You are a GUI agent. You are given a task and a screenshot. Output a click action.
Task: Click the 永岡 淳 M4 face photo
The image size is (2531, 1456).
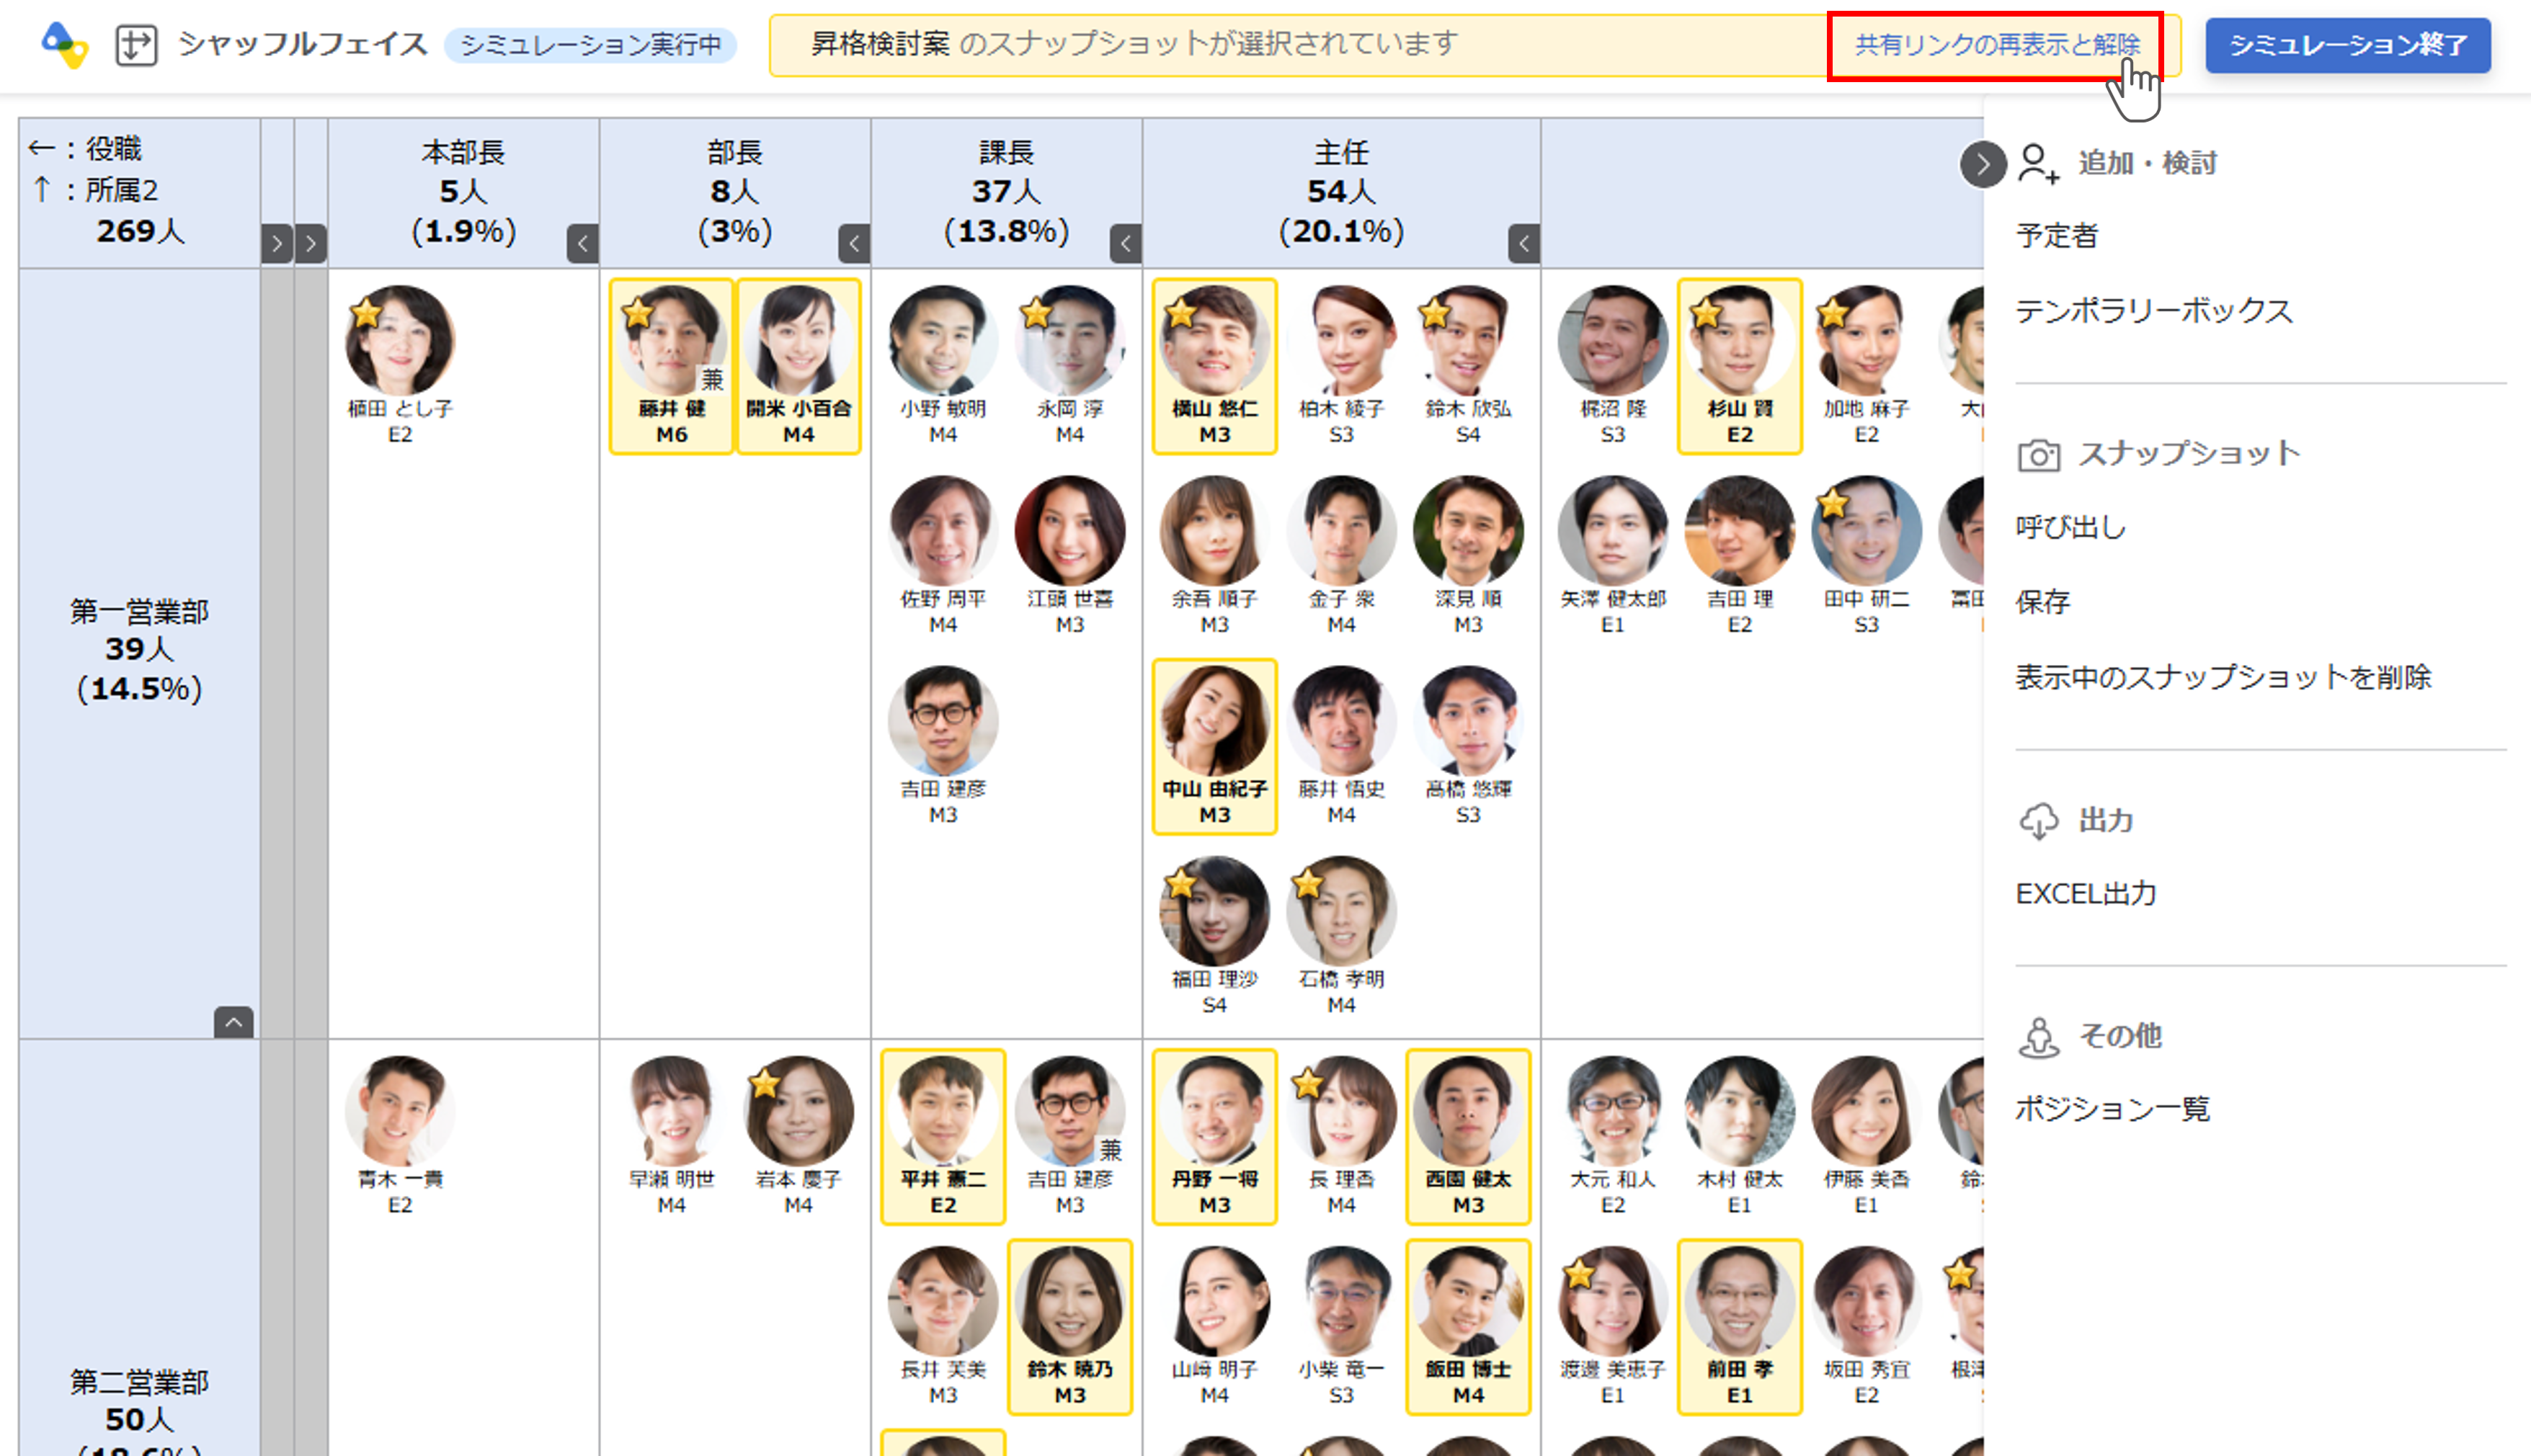(1069, 340)
